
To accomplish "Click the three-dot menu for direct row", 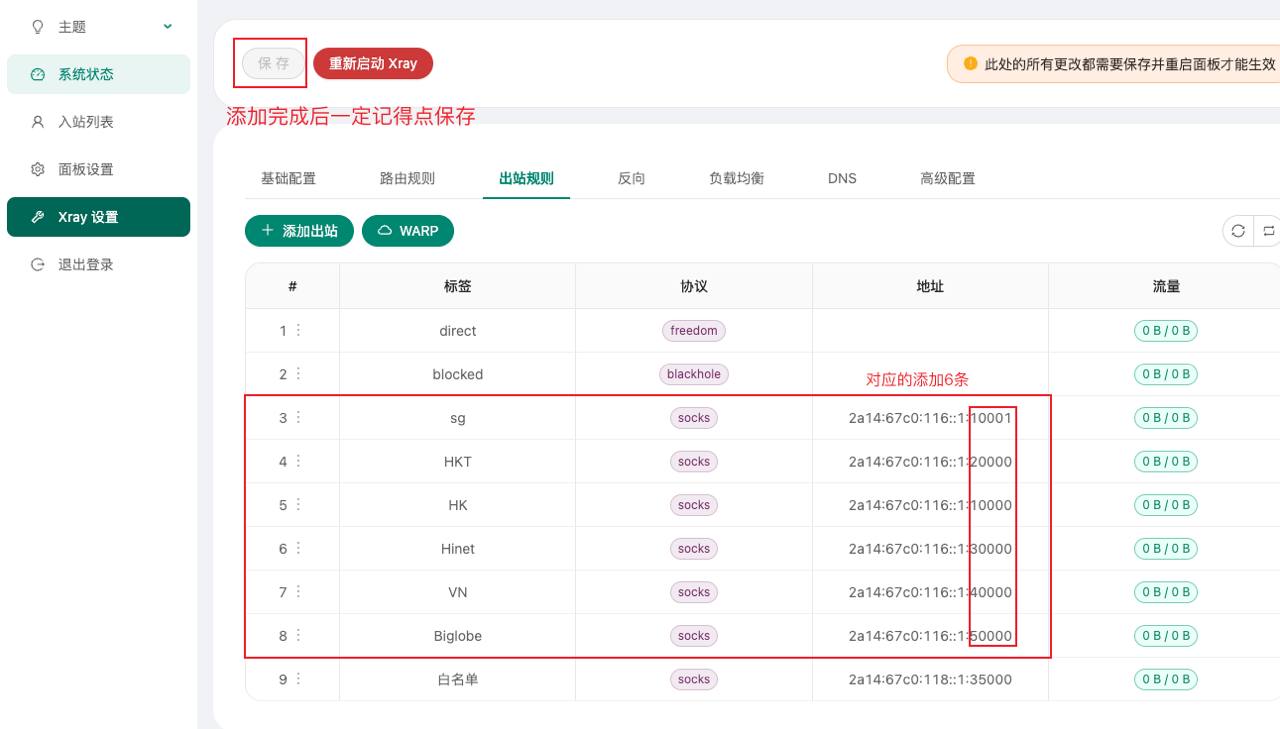I will 298,331.
